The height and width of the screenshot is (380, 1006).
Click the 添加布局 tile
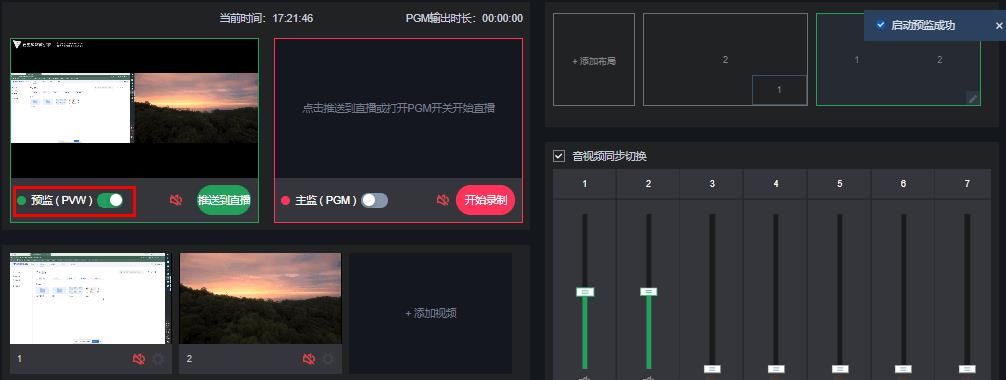[x=594, y=60]
